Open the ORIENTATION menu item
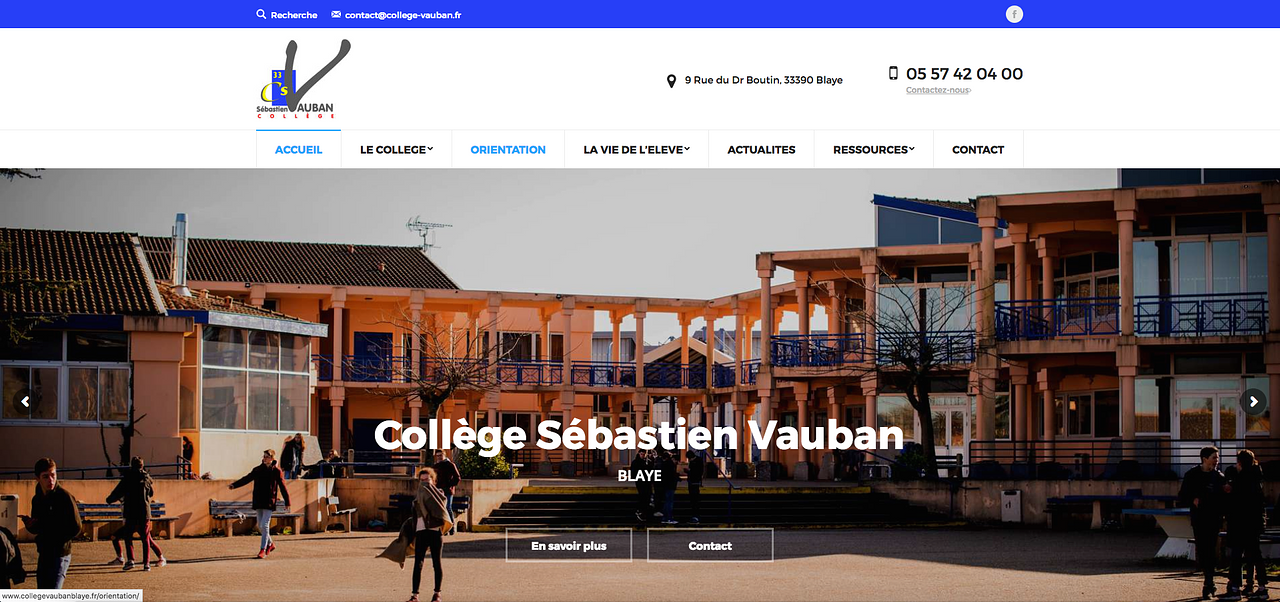1280x602 pixels. point(508,150)
